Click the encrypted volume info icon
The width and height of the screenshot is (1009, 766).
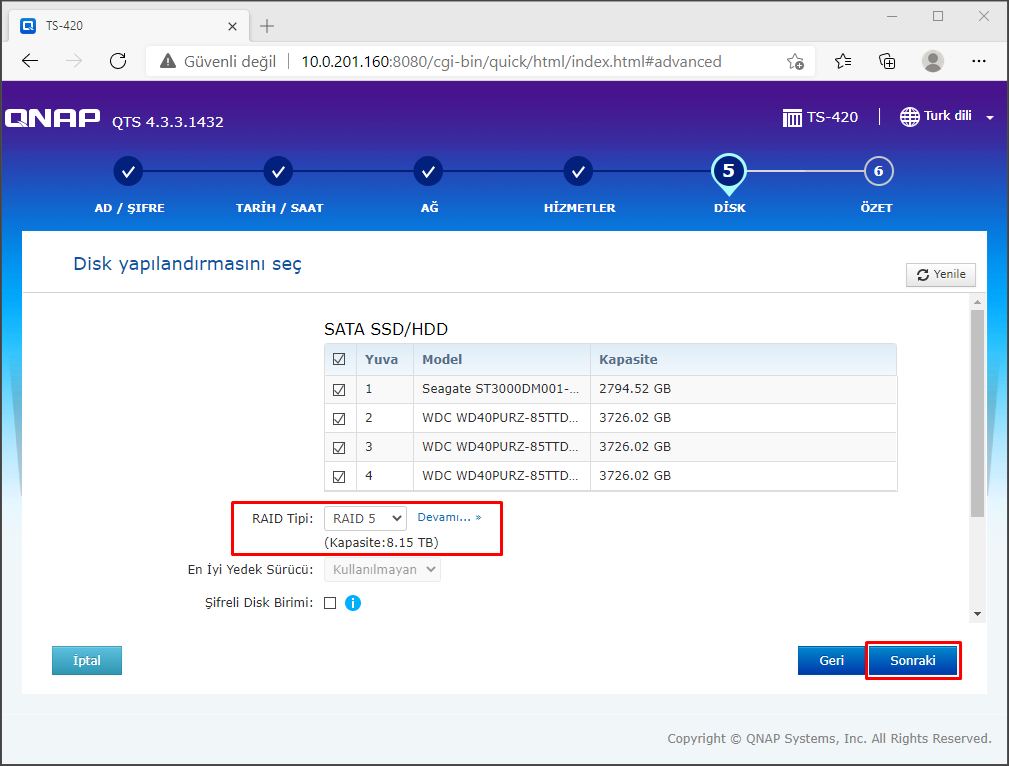point(353,603)
